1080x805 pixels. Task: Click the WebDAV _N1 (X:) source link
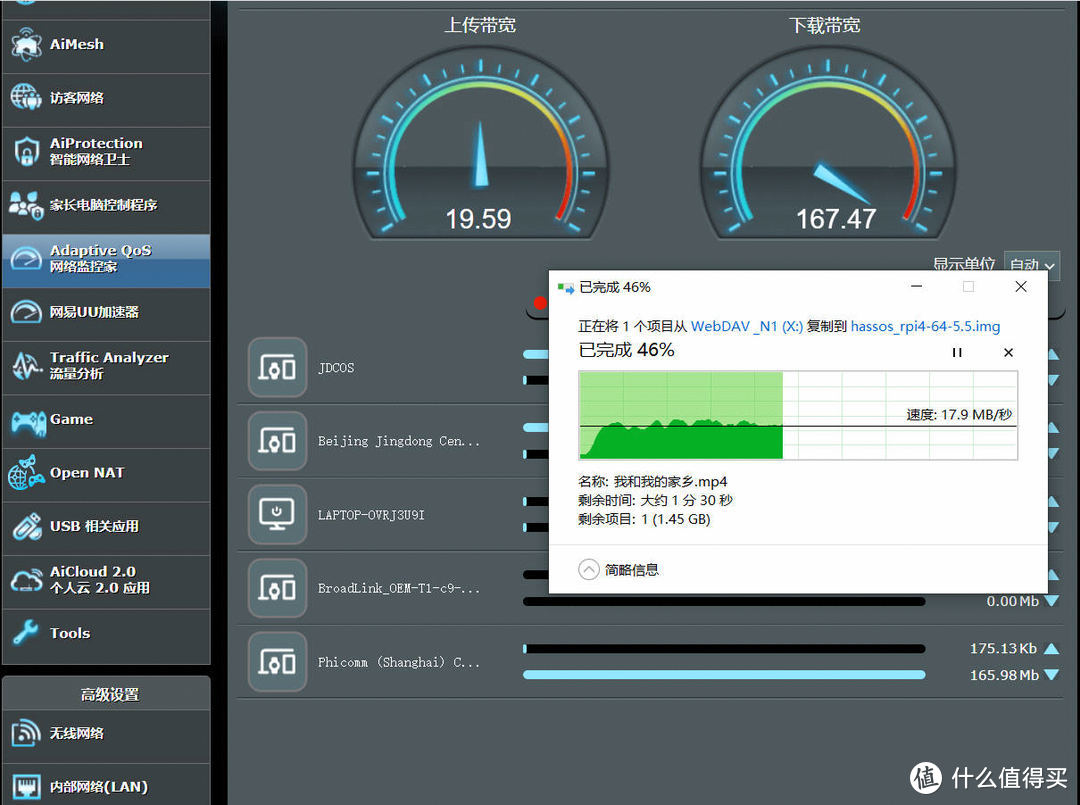pyautogui.click(x=746, y=326)
